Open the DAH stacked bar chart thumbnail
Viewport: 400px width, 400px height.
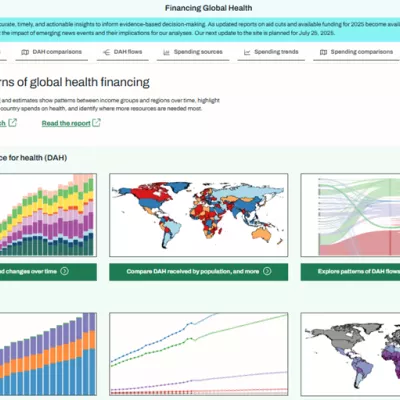click(x=48, y=215)
